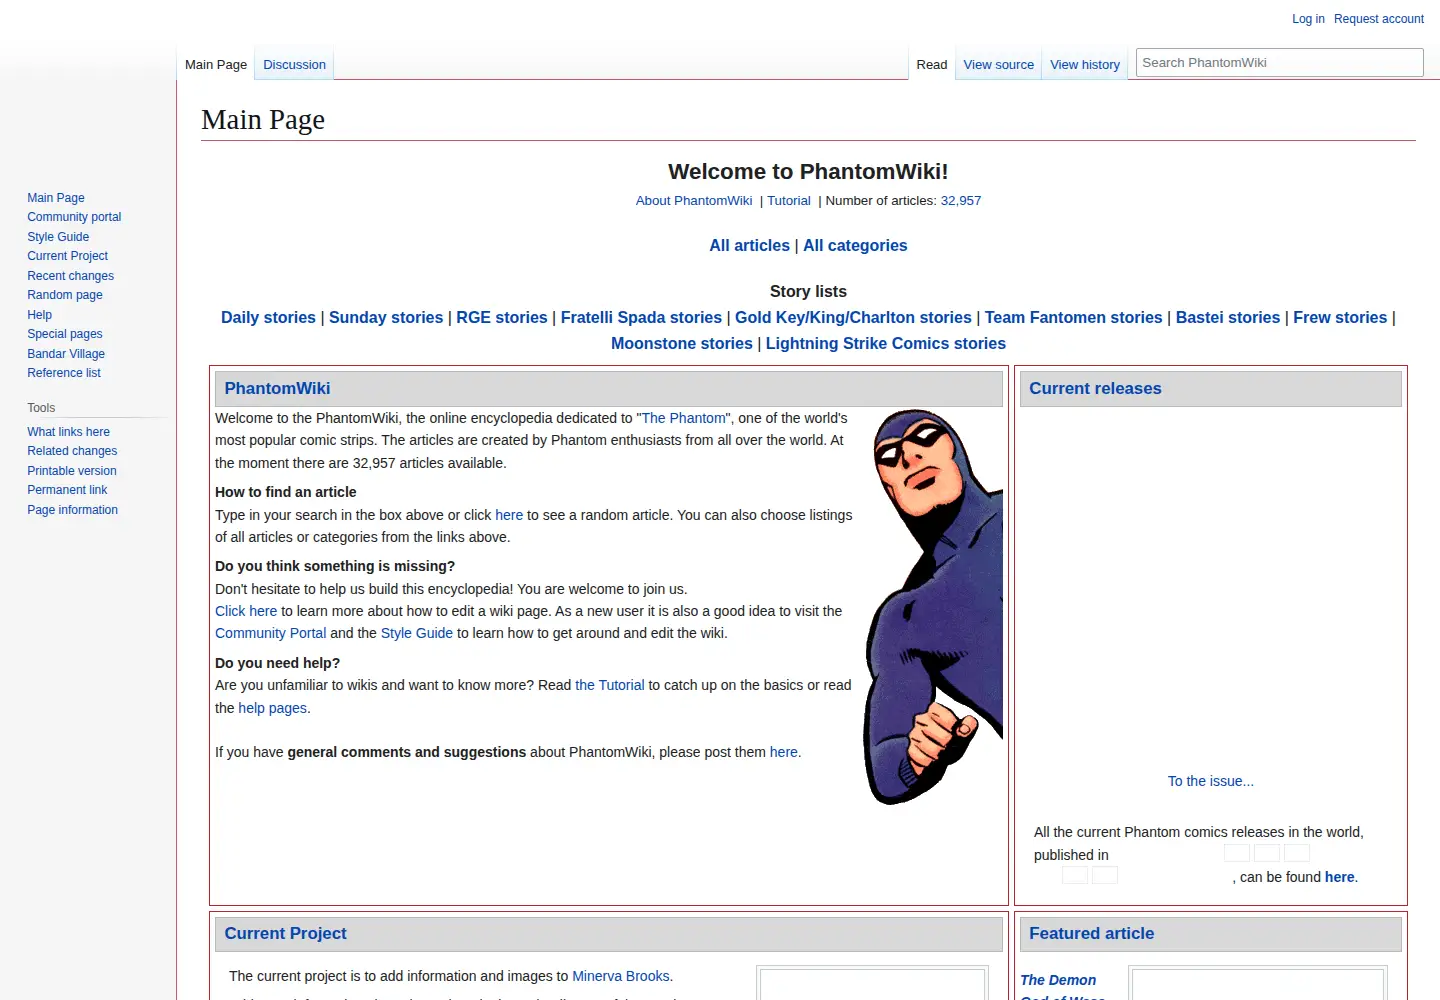Open the View source tab
This screenshot has width=1440, height=1000.
998,64
